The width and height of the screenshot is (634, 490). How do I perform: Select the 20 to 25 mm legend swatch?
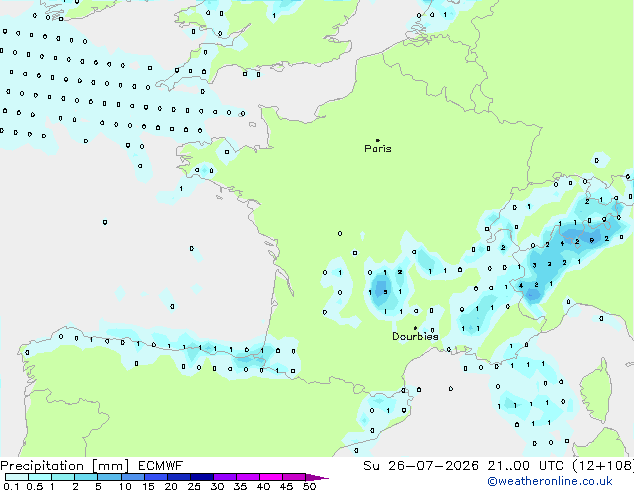[178, 477]
